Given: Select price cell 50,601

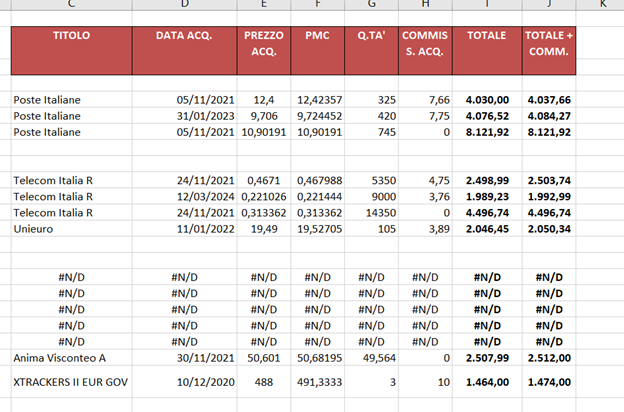Looking at the screenshot, I should coord(264,358).
